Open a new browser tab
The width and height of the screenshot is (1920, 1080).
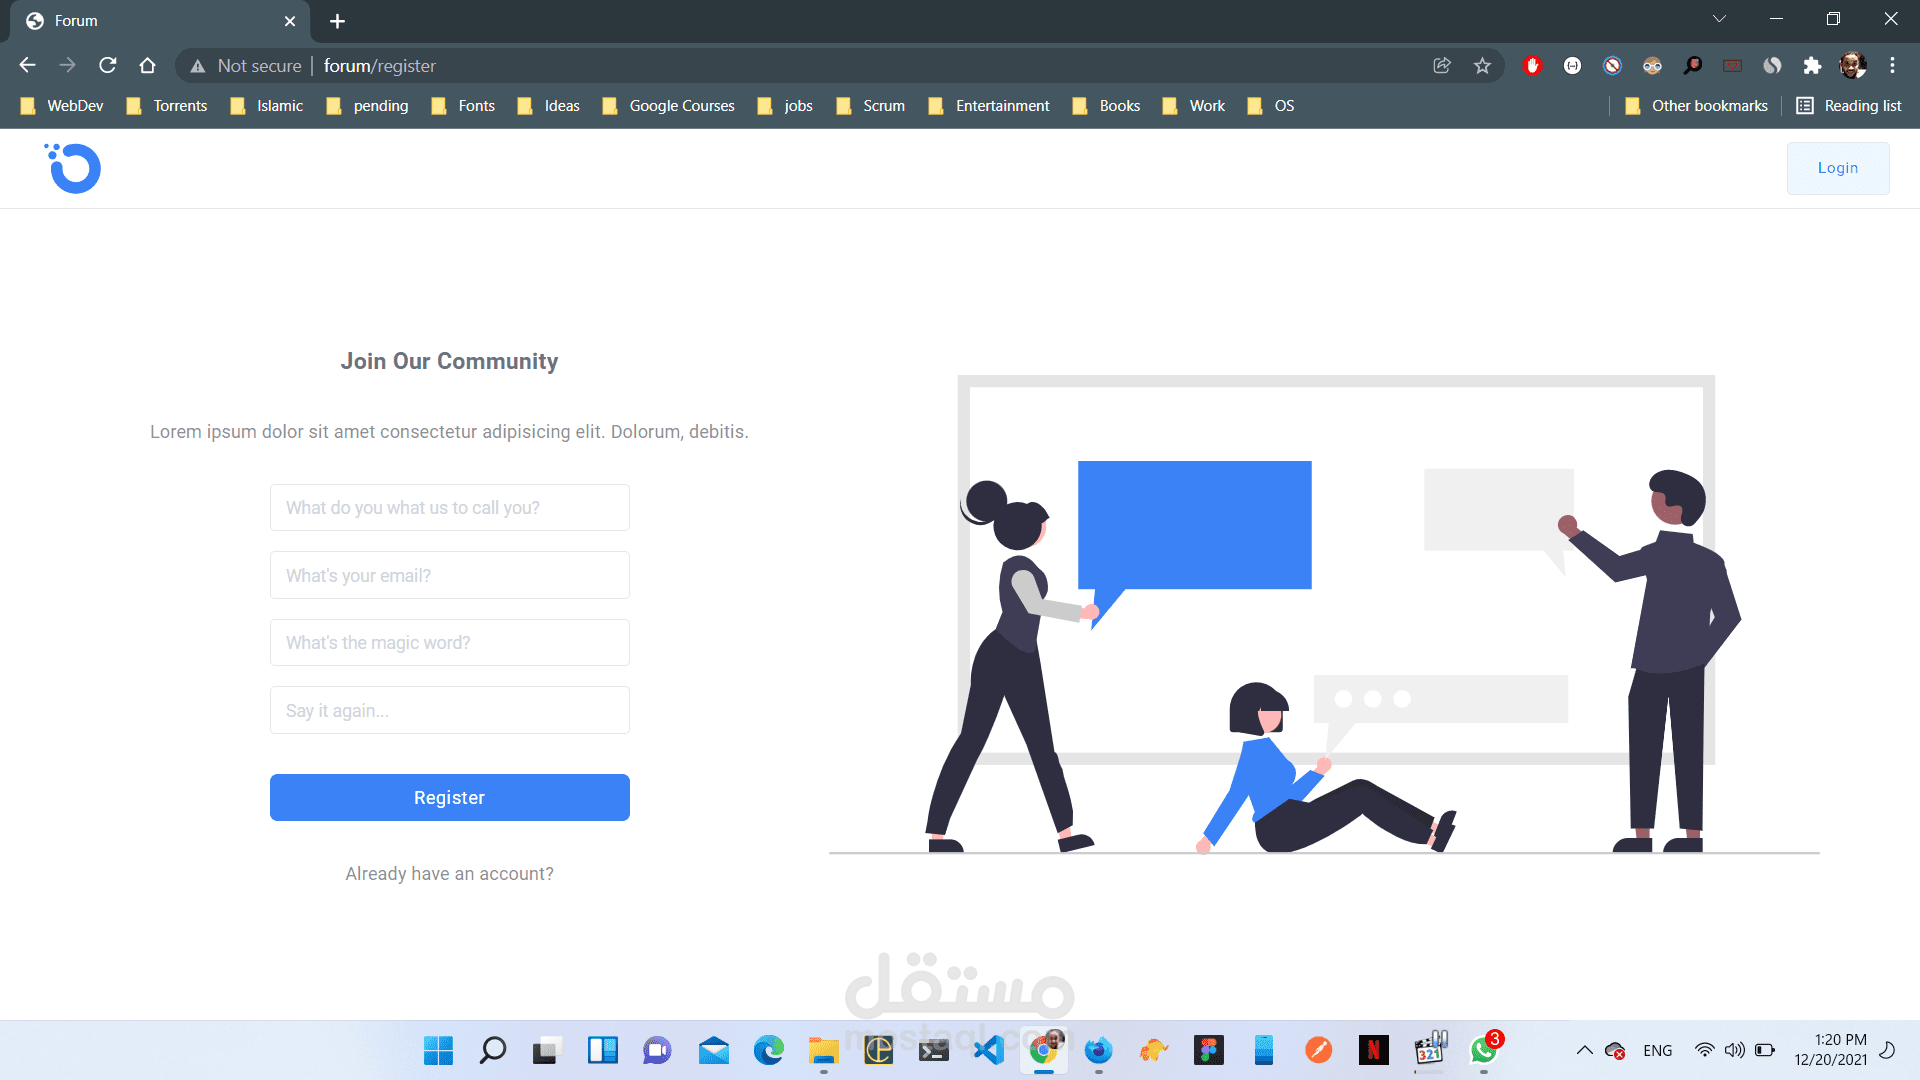click(337, 21)
